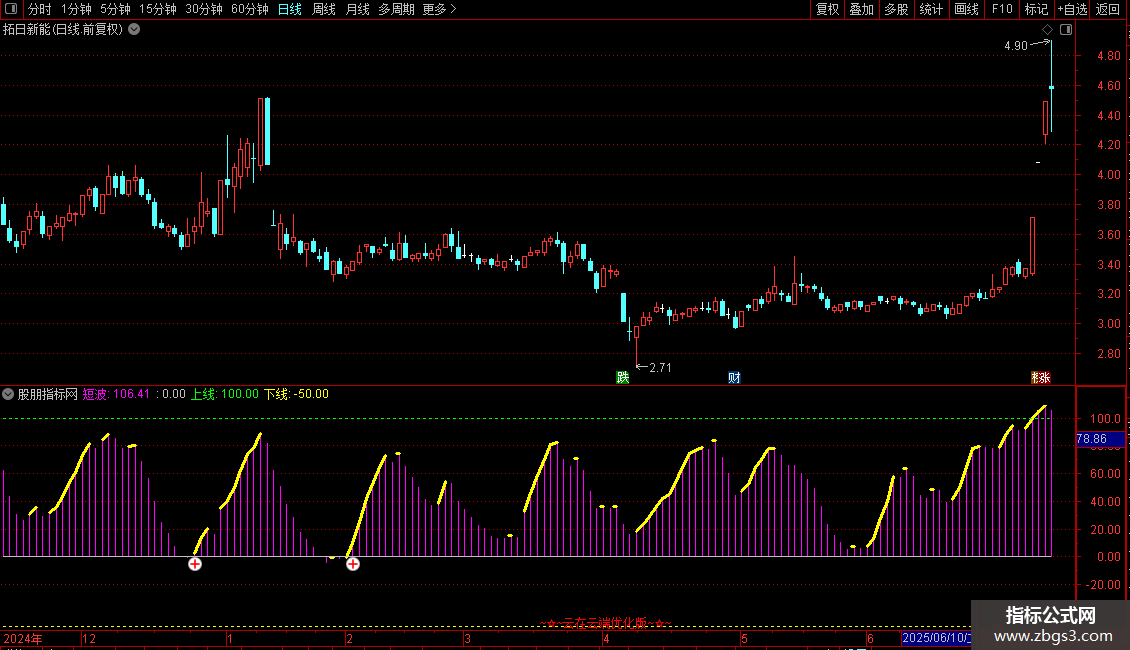The image size is (1130, 650).
Task: Click 股朋指标网 indicator name
Action: pyautogui.click(x=48, y=394)
